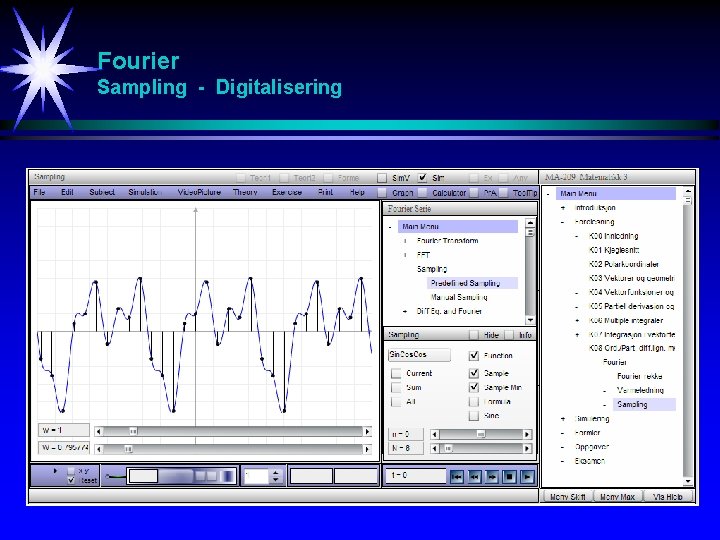
Task: Click right arrow of the W = 1 slider
Action: pos(367,431)
